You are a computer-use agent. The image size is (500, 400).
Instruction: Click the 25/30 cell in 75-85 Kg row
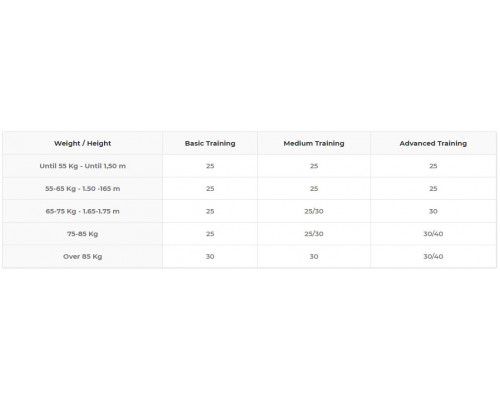pyautogui.click(x=314, y=234)
